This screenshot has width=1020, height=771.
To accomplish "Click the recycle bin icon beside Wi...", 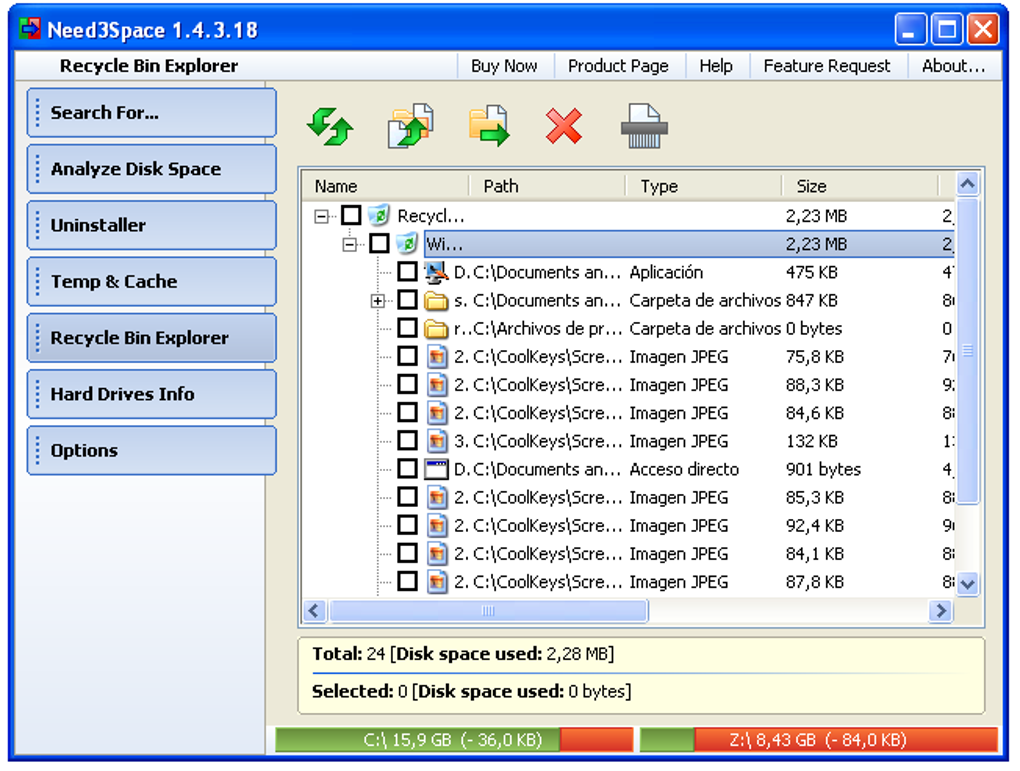I will pyautogui.click(x=407, y=244).
